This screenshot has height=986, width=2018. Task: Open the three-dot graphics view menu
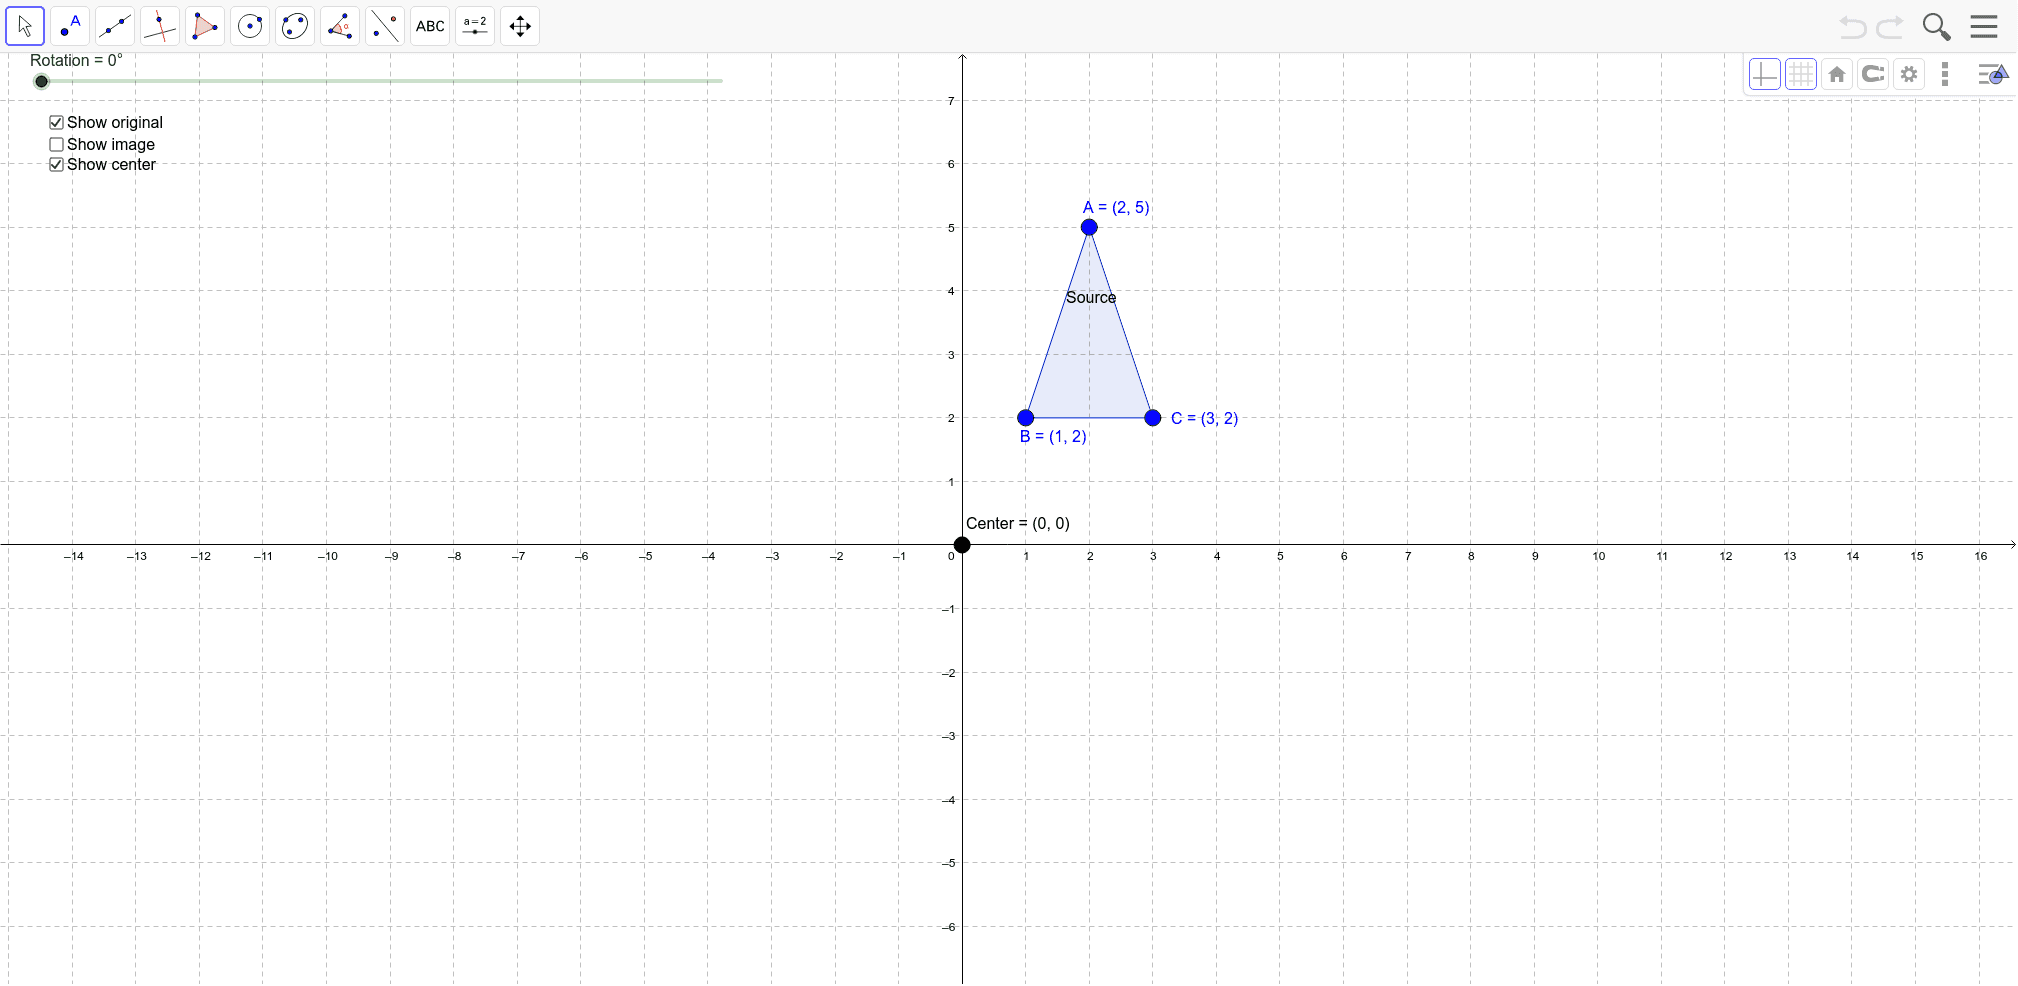pos(1945,74)
